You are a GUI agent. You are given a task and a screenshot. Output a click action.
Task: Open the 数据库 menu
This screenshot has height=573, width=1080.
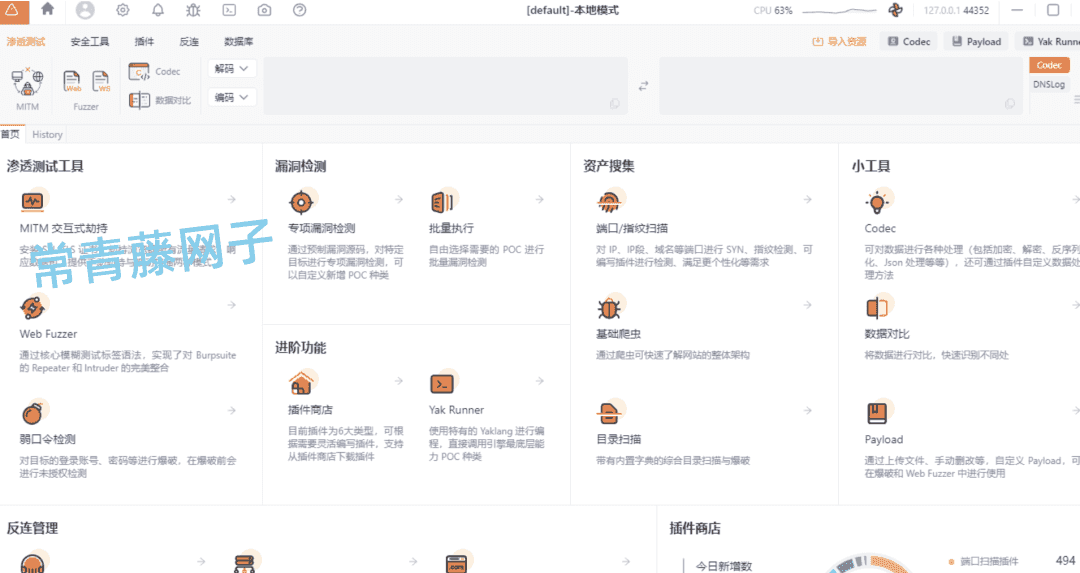click(x=238, y=41)
